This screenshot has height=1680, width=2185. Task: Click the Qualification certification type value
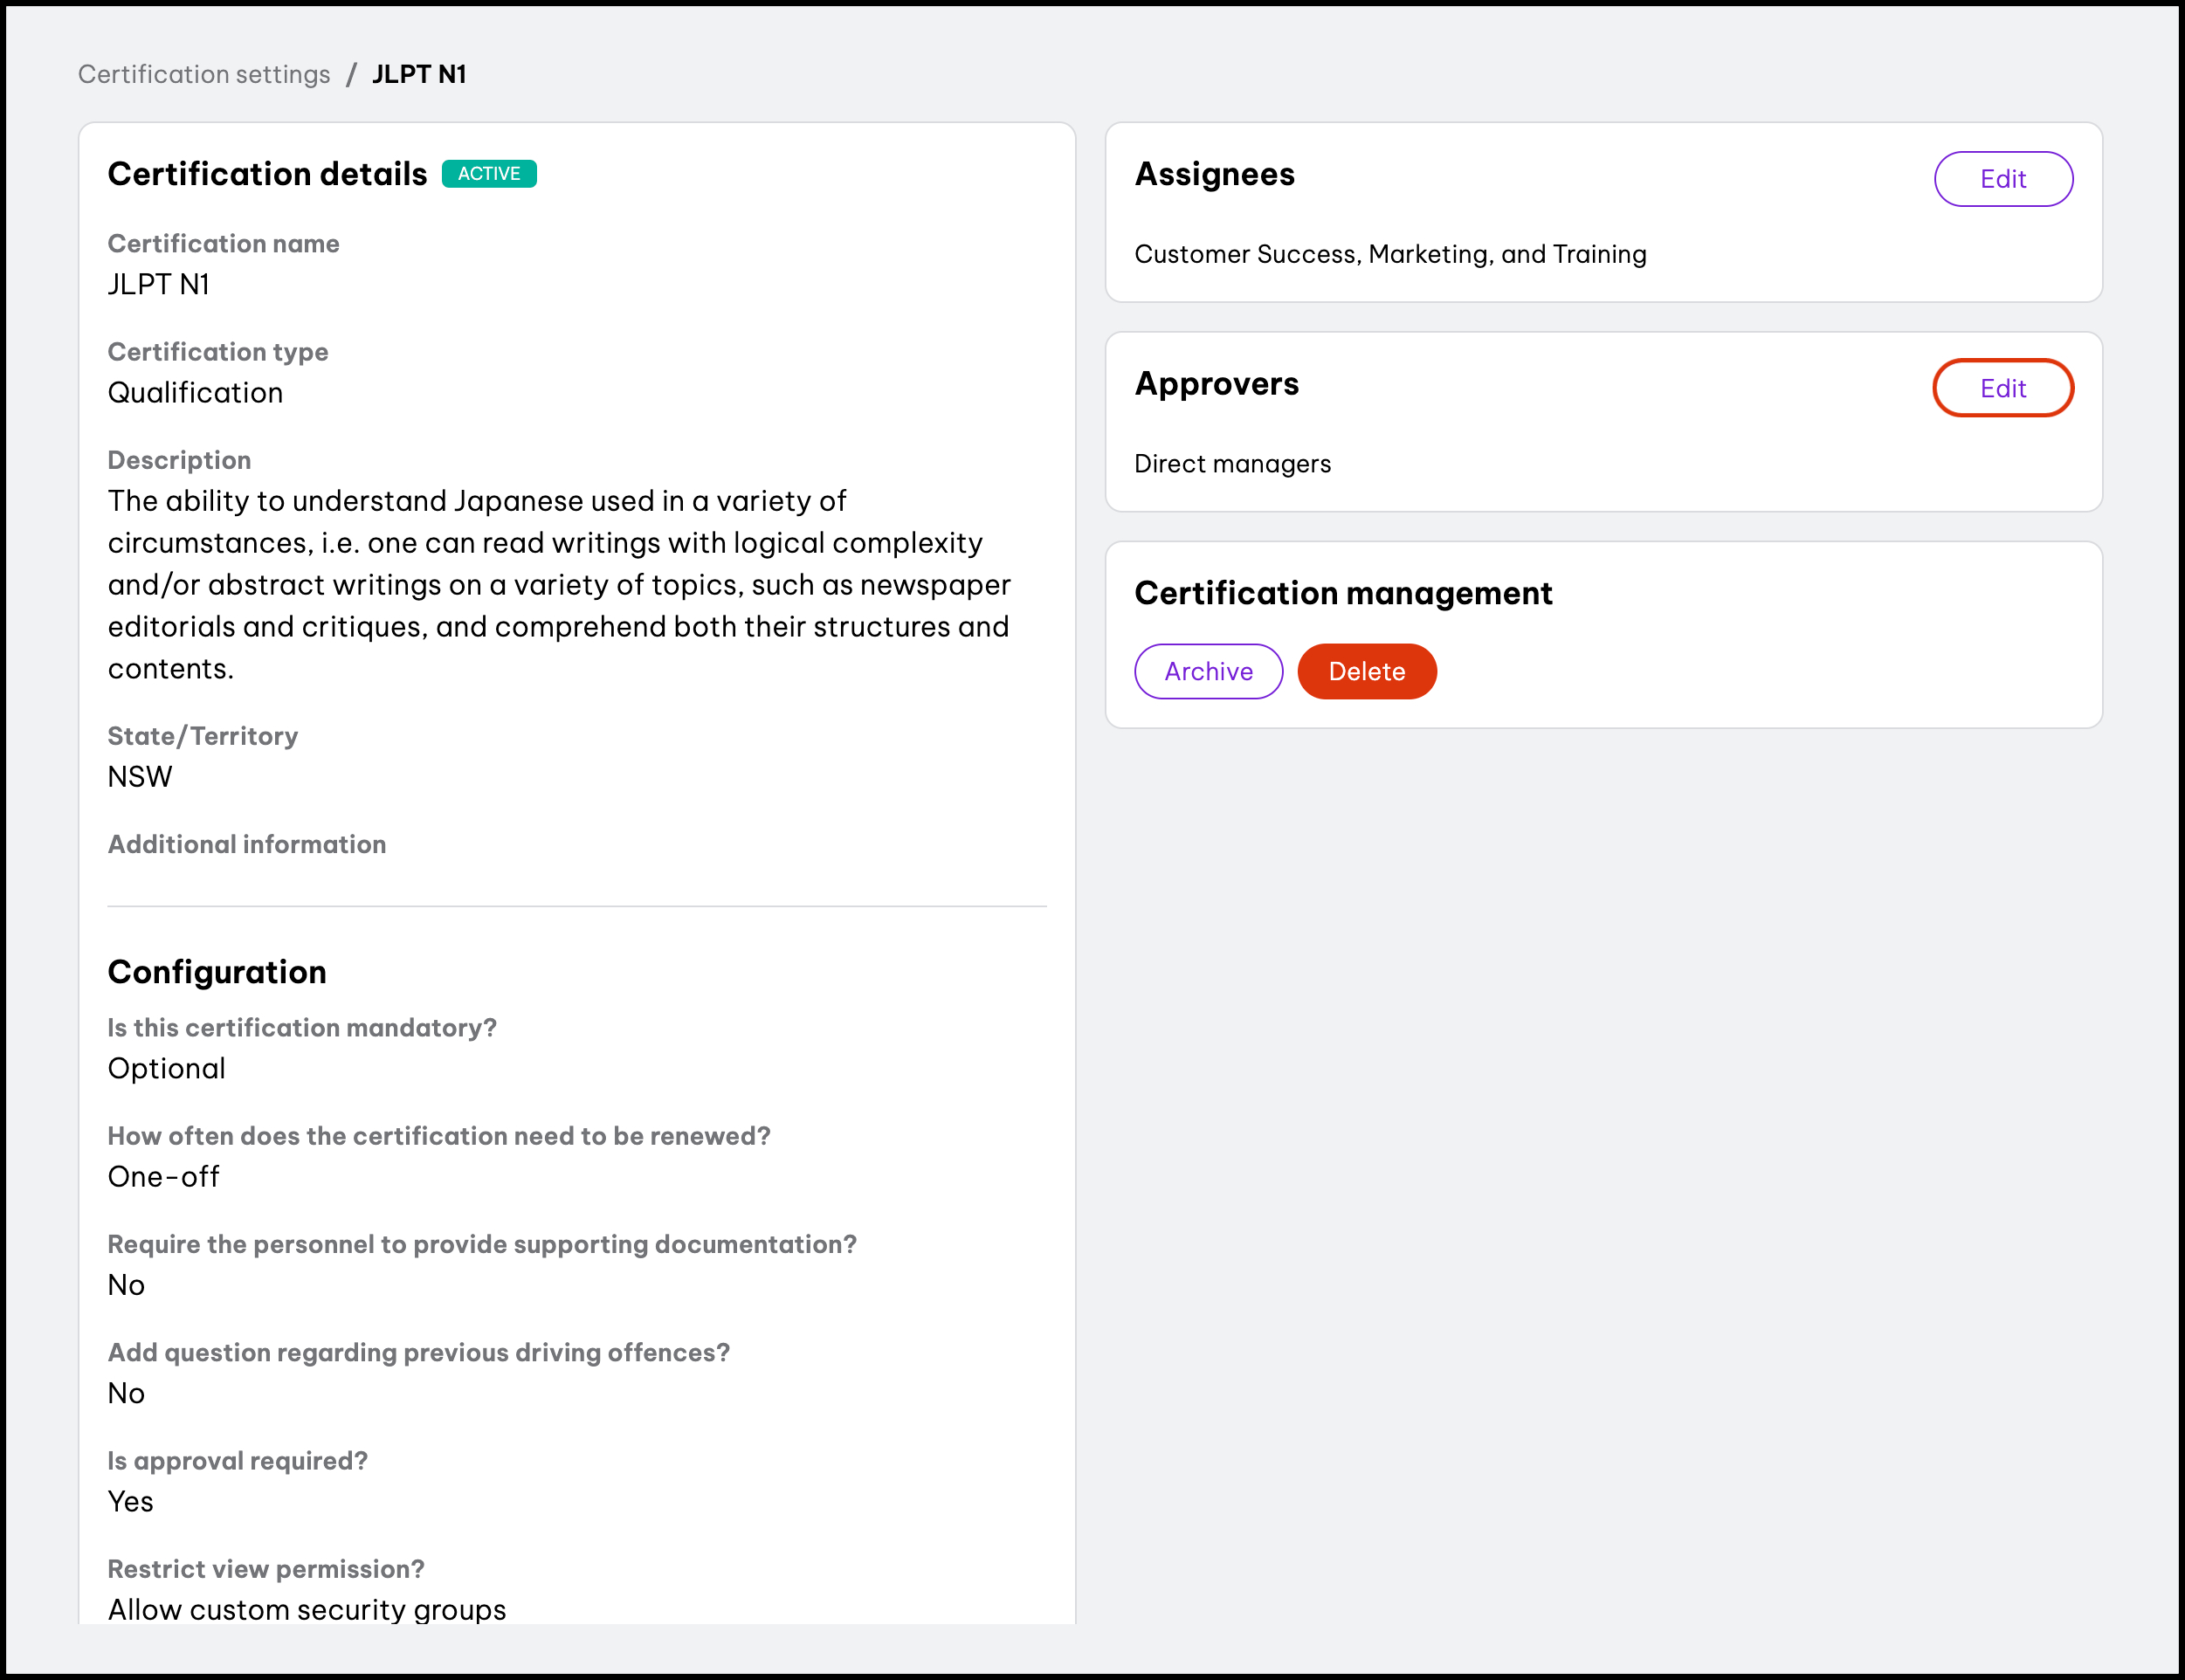(x=195, y=393)
